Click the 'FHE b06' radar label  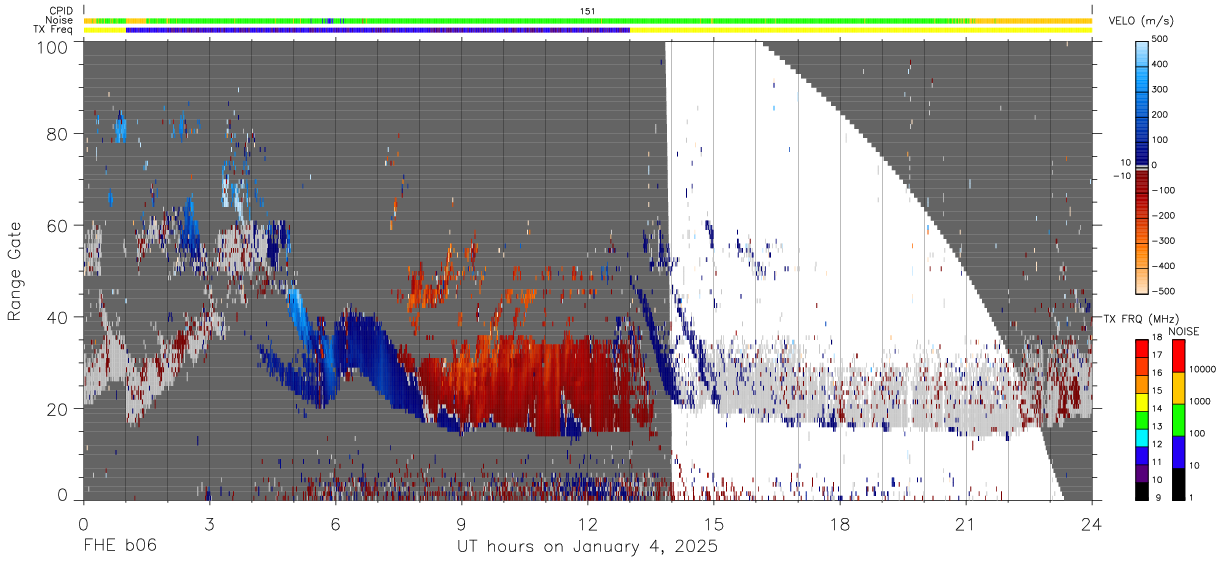click(119, 547)
